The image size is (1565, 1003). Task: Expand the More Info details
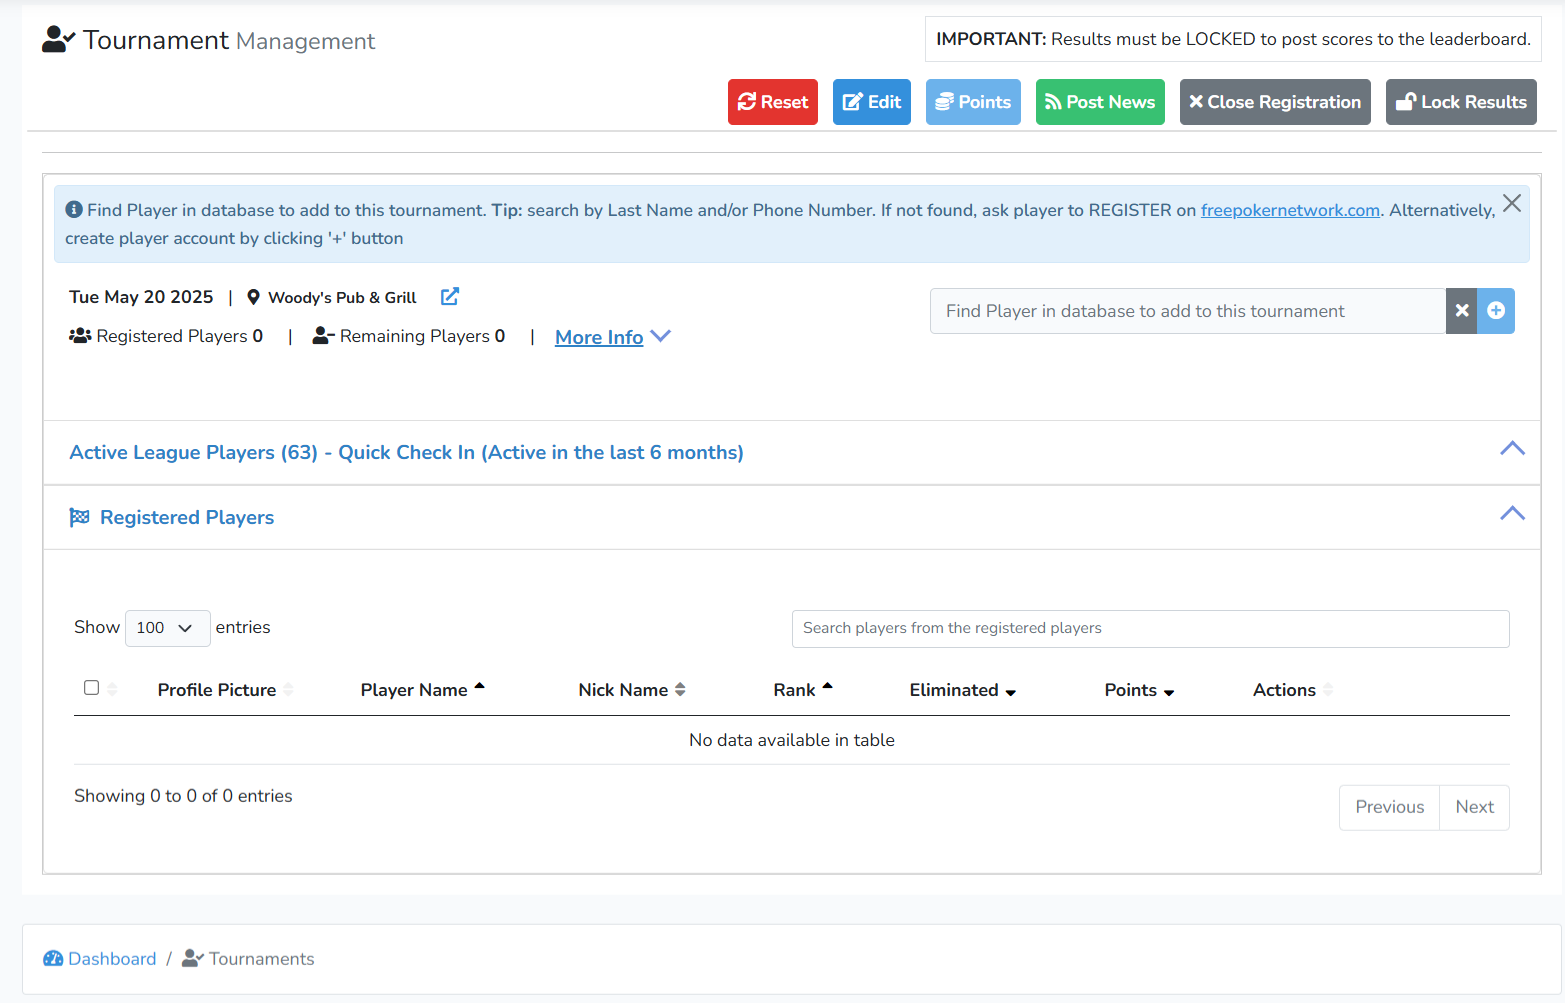(611, 337)
